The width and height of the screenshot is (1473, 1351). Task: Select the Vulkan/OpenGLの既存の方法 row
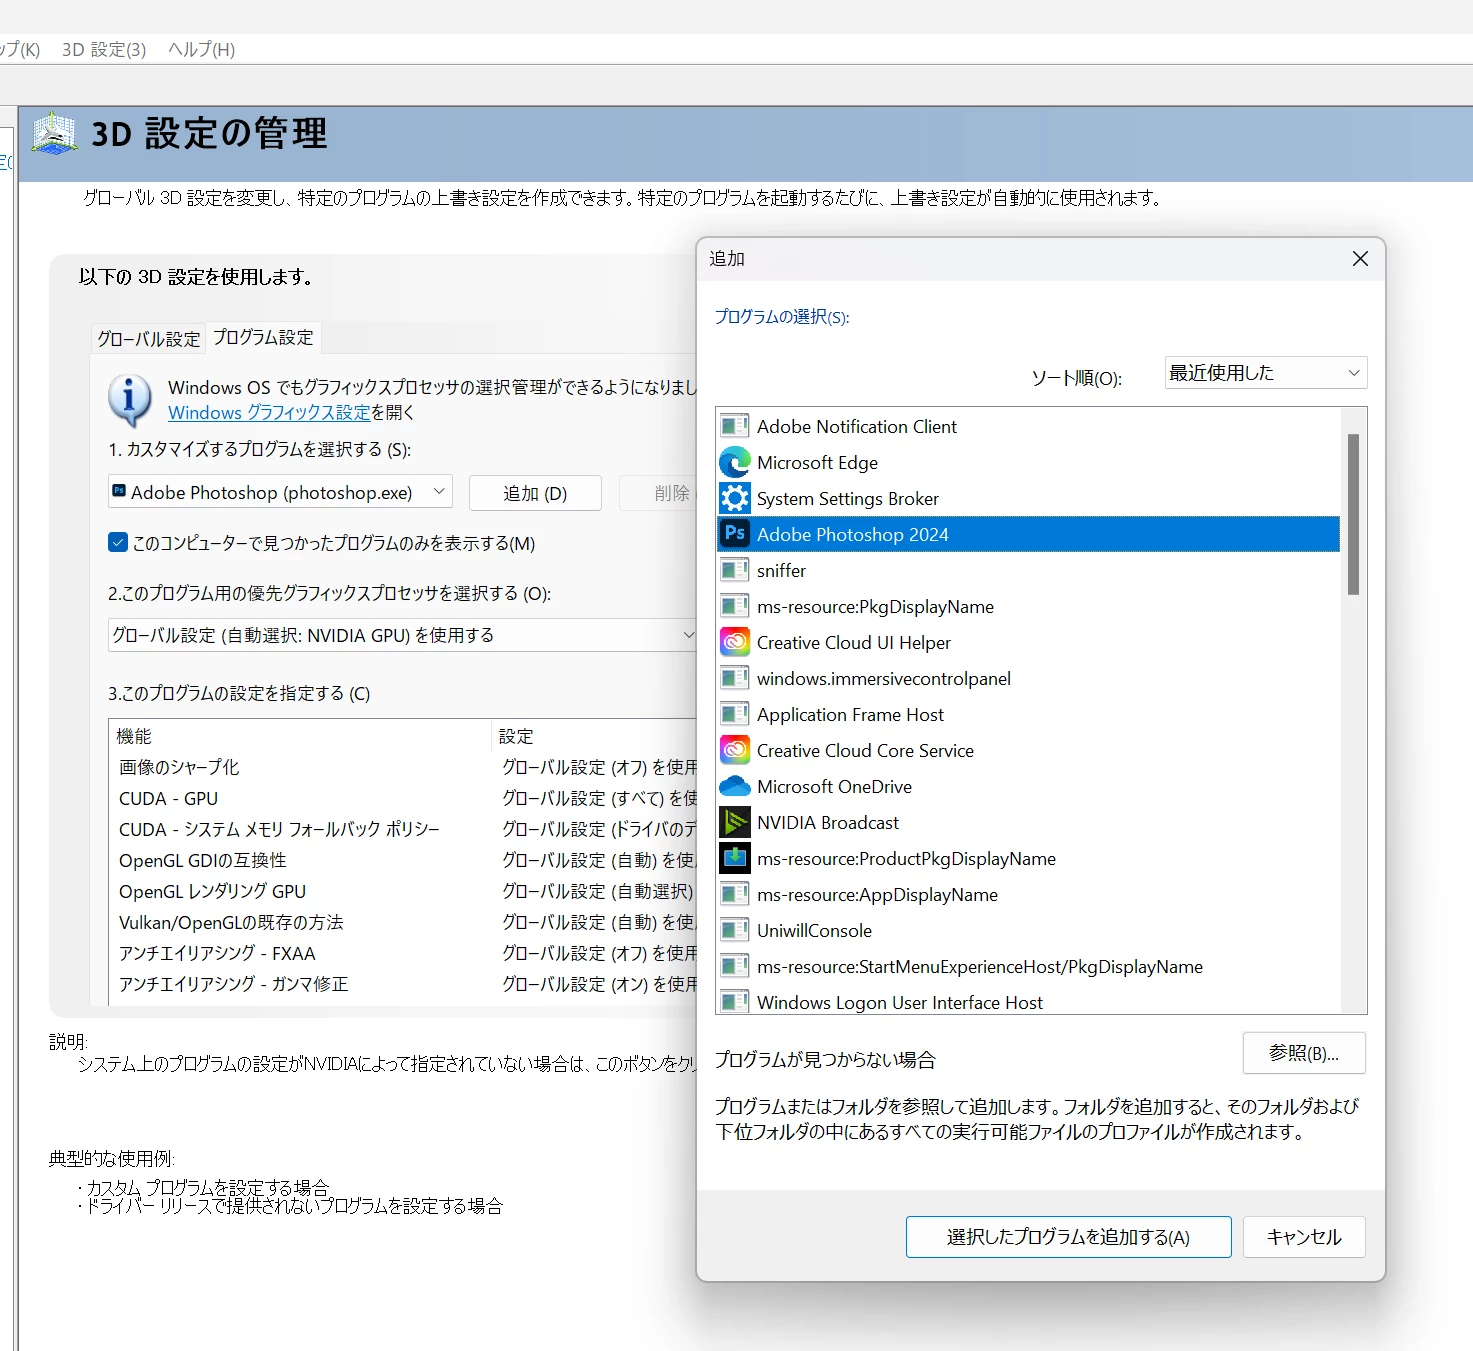point(403,922)
